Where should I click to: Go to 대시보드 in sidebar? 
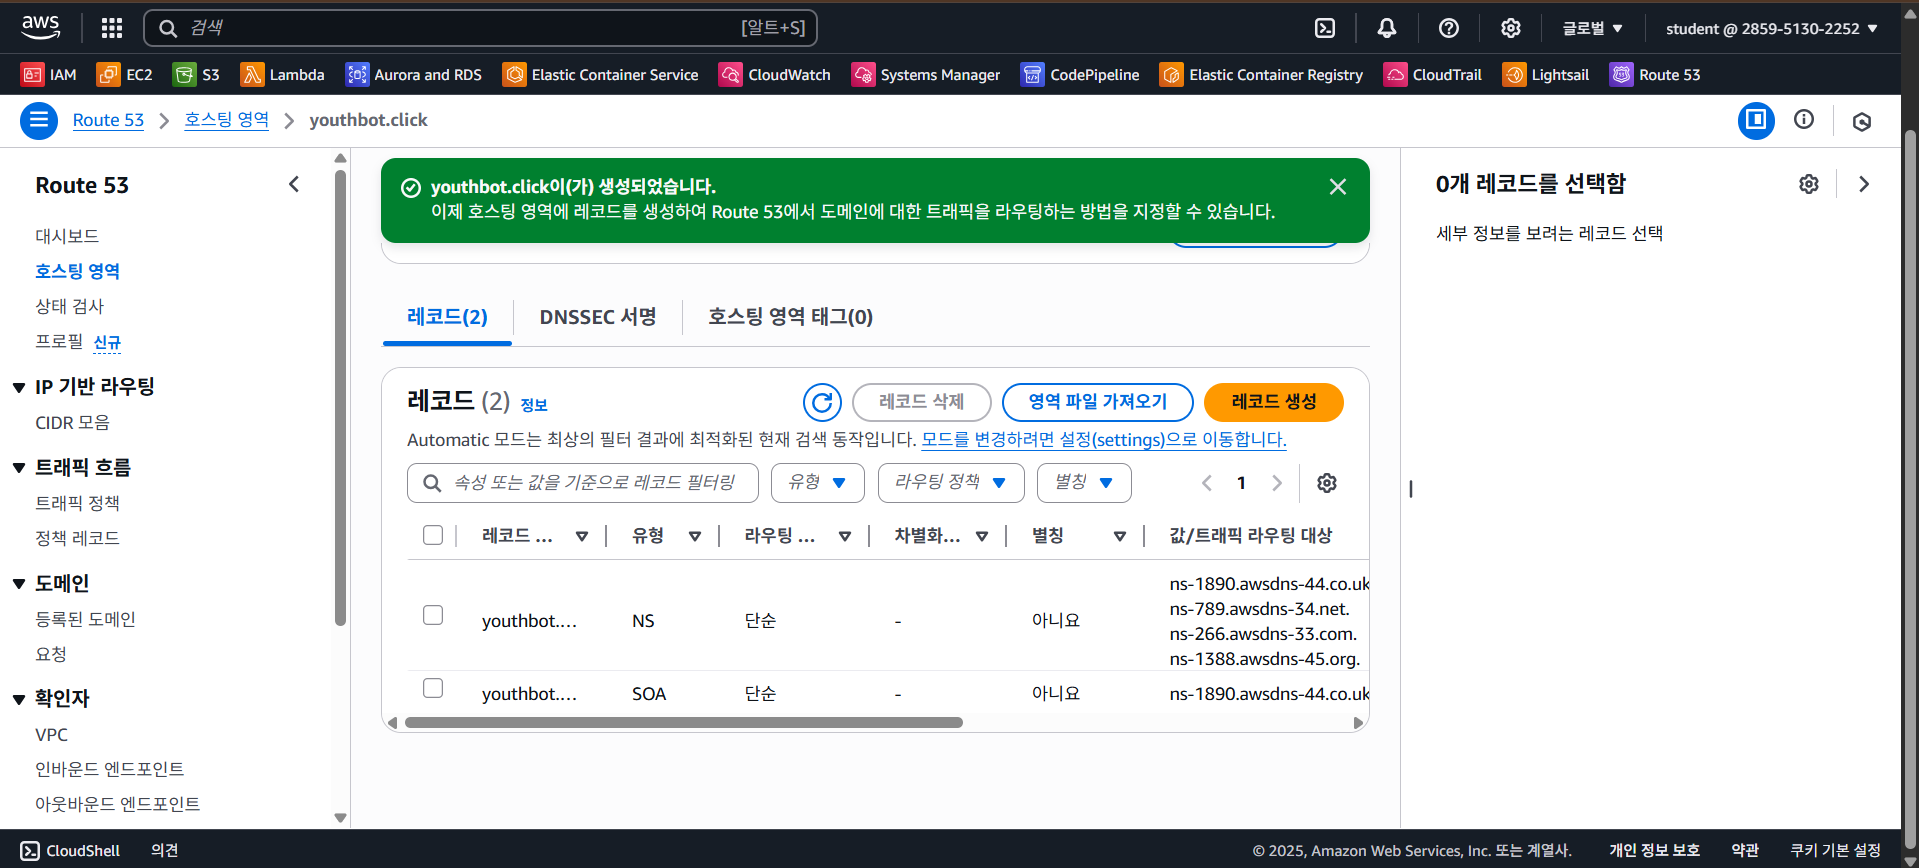pyautogui.click(x=67, y=236)
